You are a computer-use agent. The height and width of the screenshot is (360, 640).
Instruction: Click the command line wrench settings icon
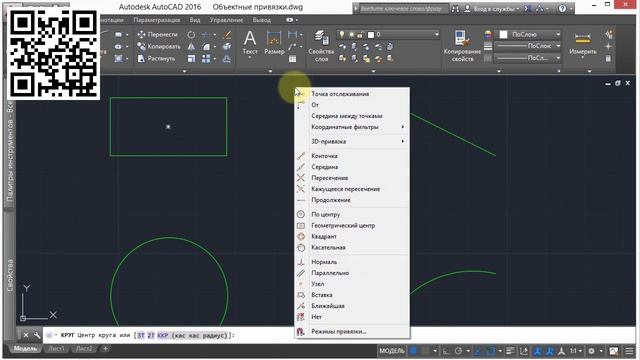pos(37,335)
